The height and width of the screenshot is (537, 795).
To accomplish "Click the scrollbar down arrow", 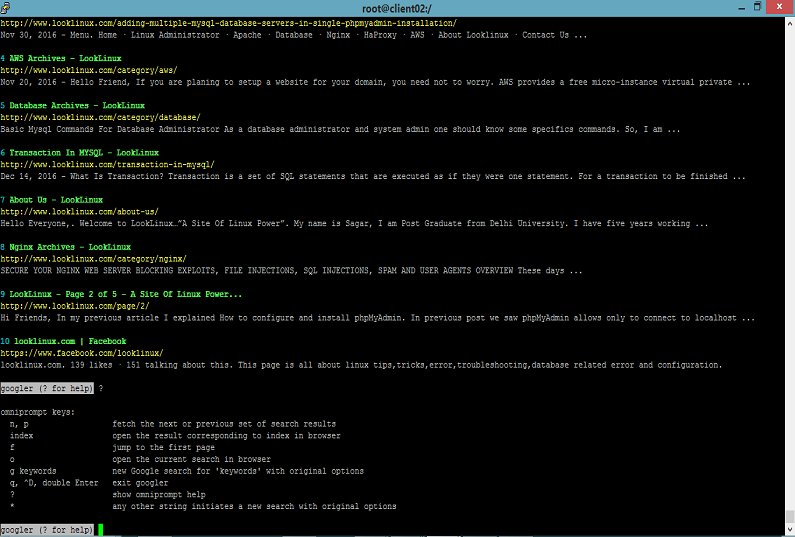I will point(790,530).
